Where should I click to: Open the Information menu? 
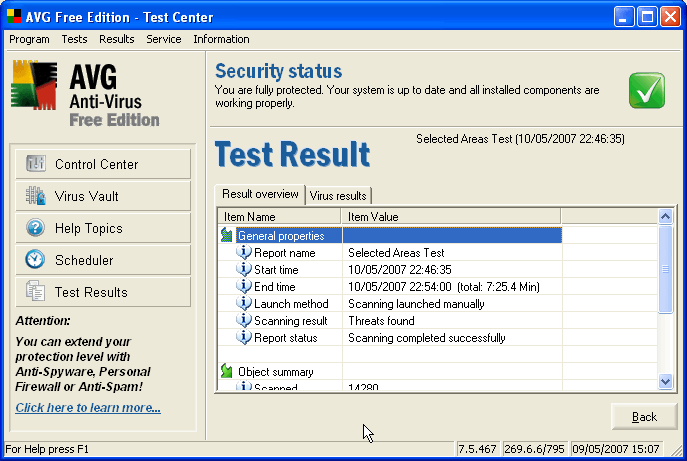[221, 39]
